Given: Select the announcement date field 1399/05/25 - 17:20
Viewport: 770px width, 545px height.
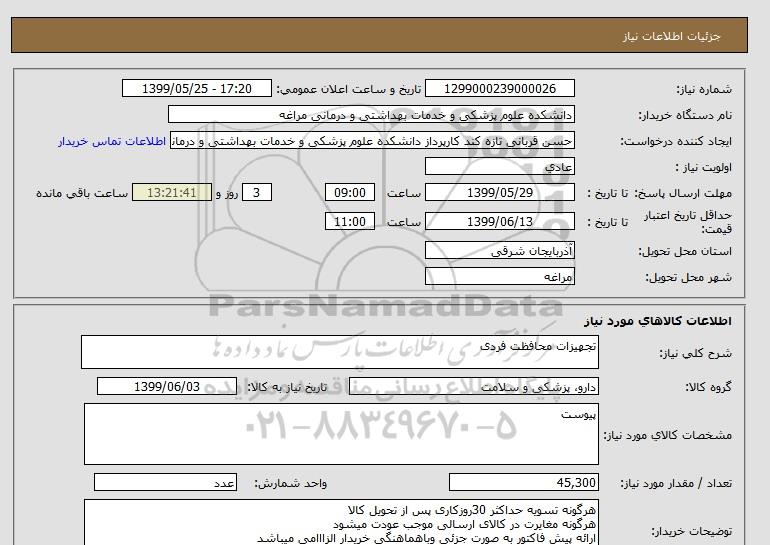Looking at the screenshot, I should (196, 88).
